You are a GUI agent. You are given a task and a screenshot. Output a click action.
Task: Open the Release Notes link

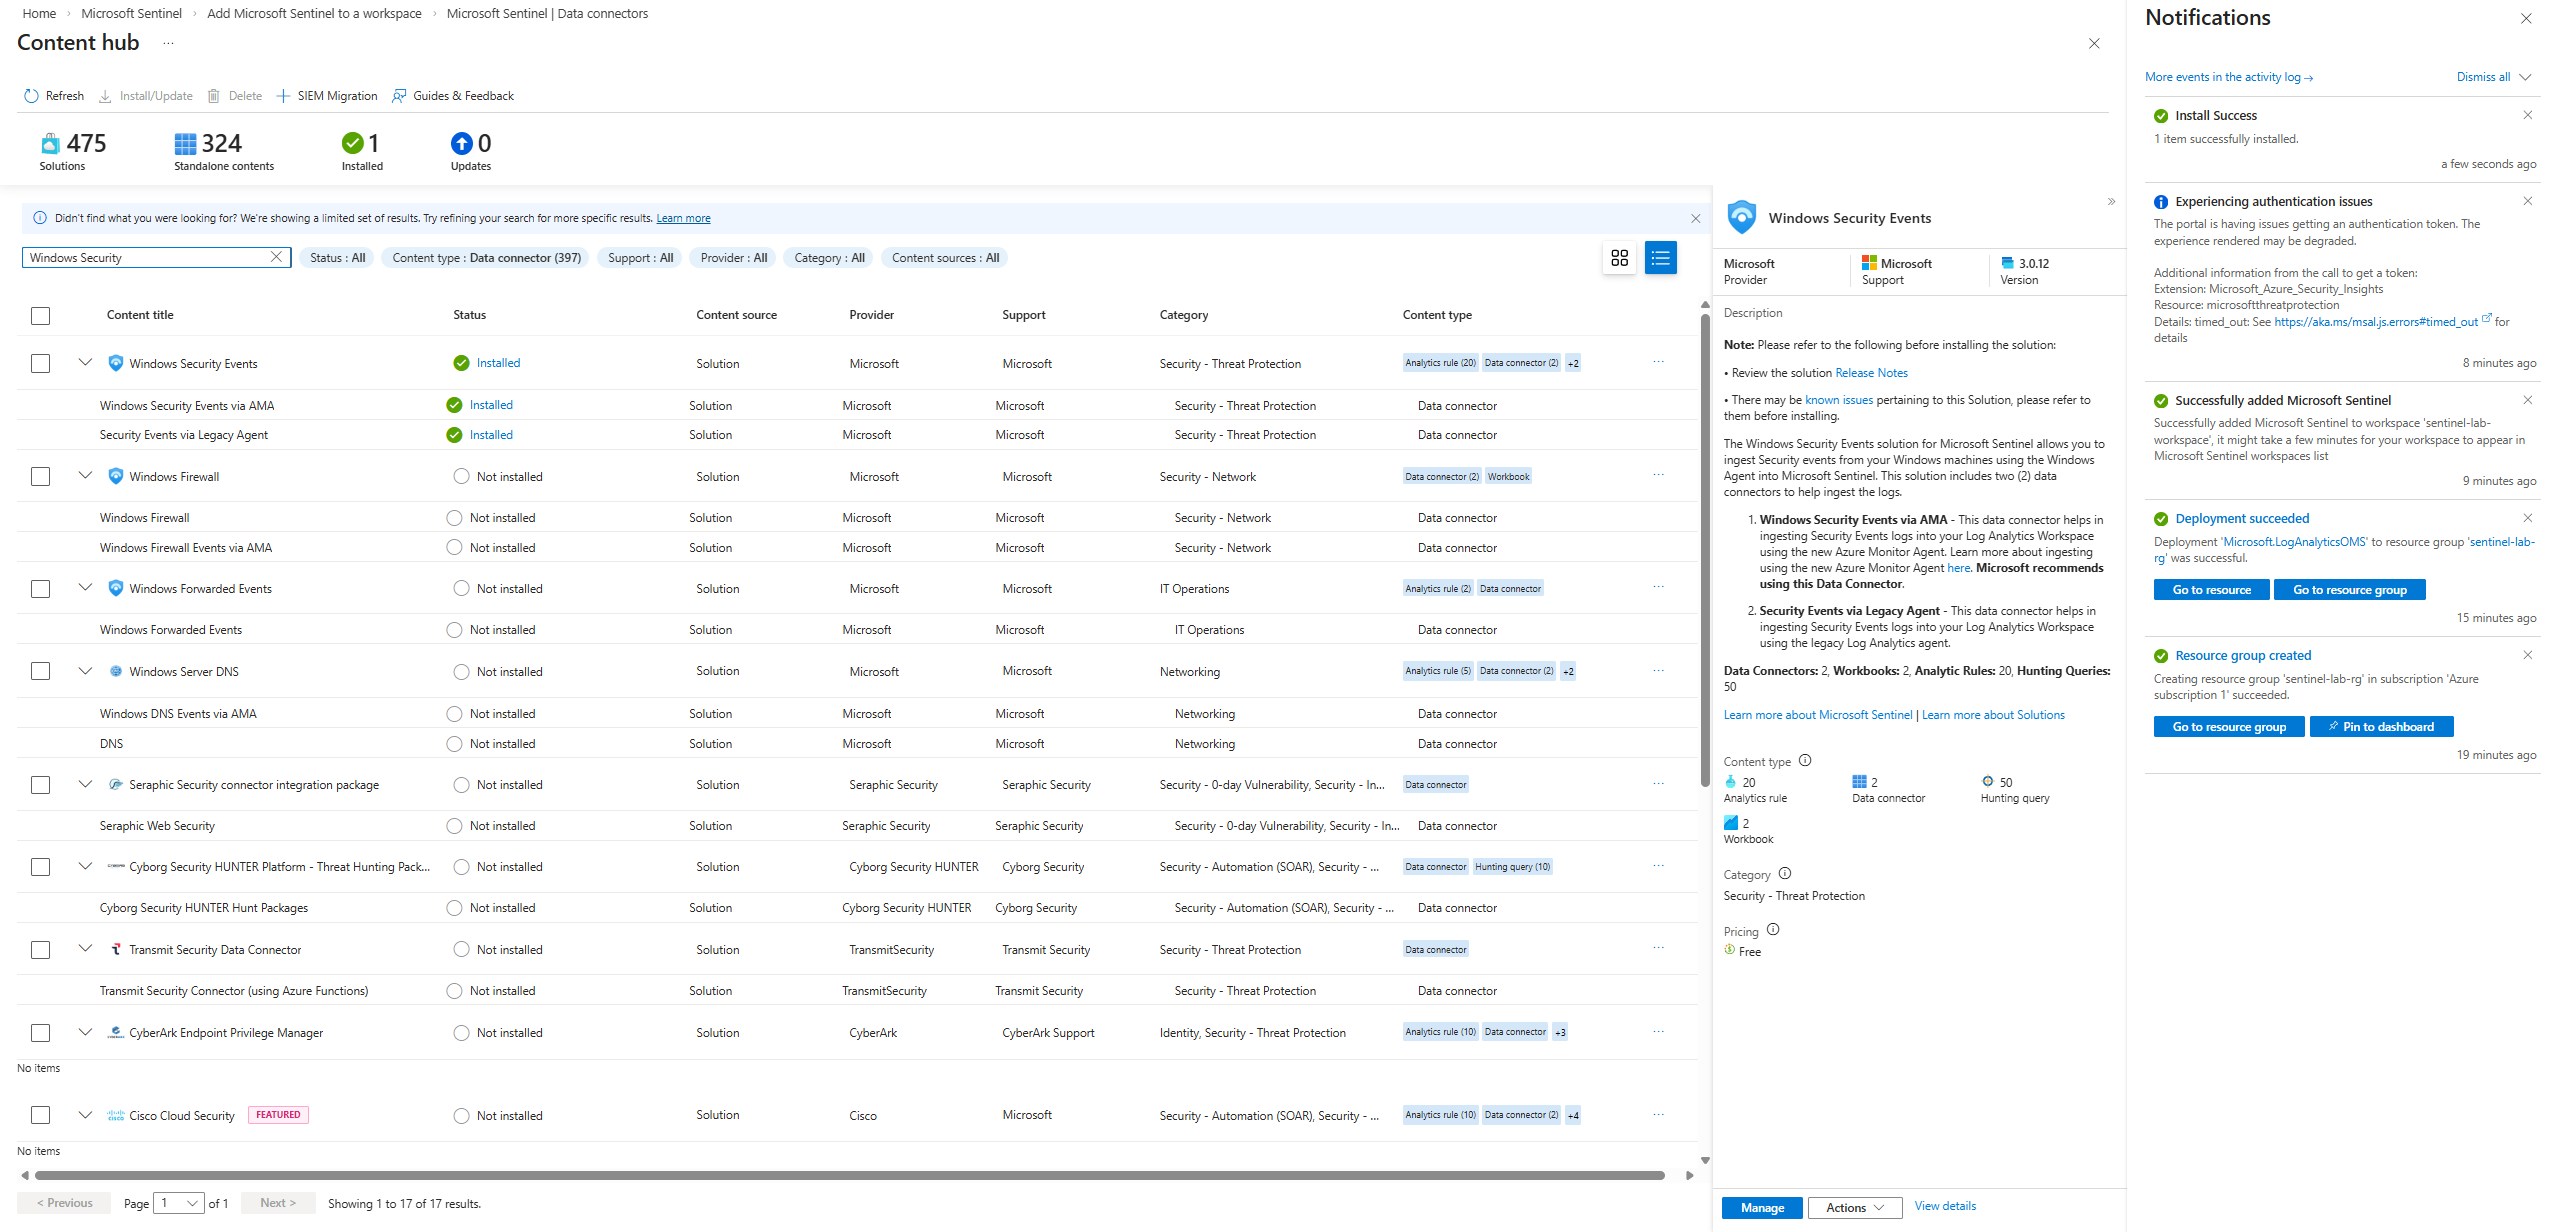(x=1871, y=373)
